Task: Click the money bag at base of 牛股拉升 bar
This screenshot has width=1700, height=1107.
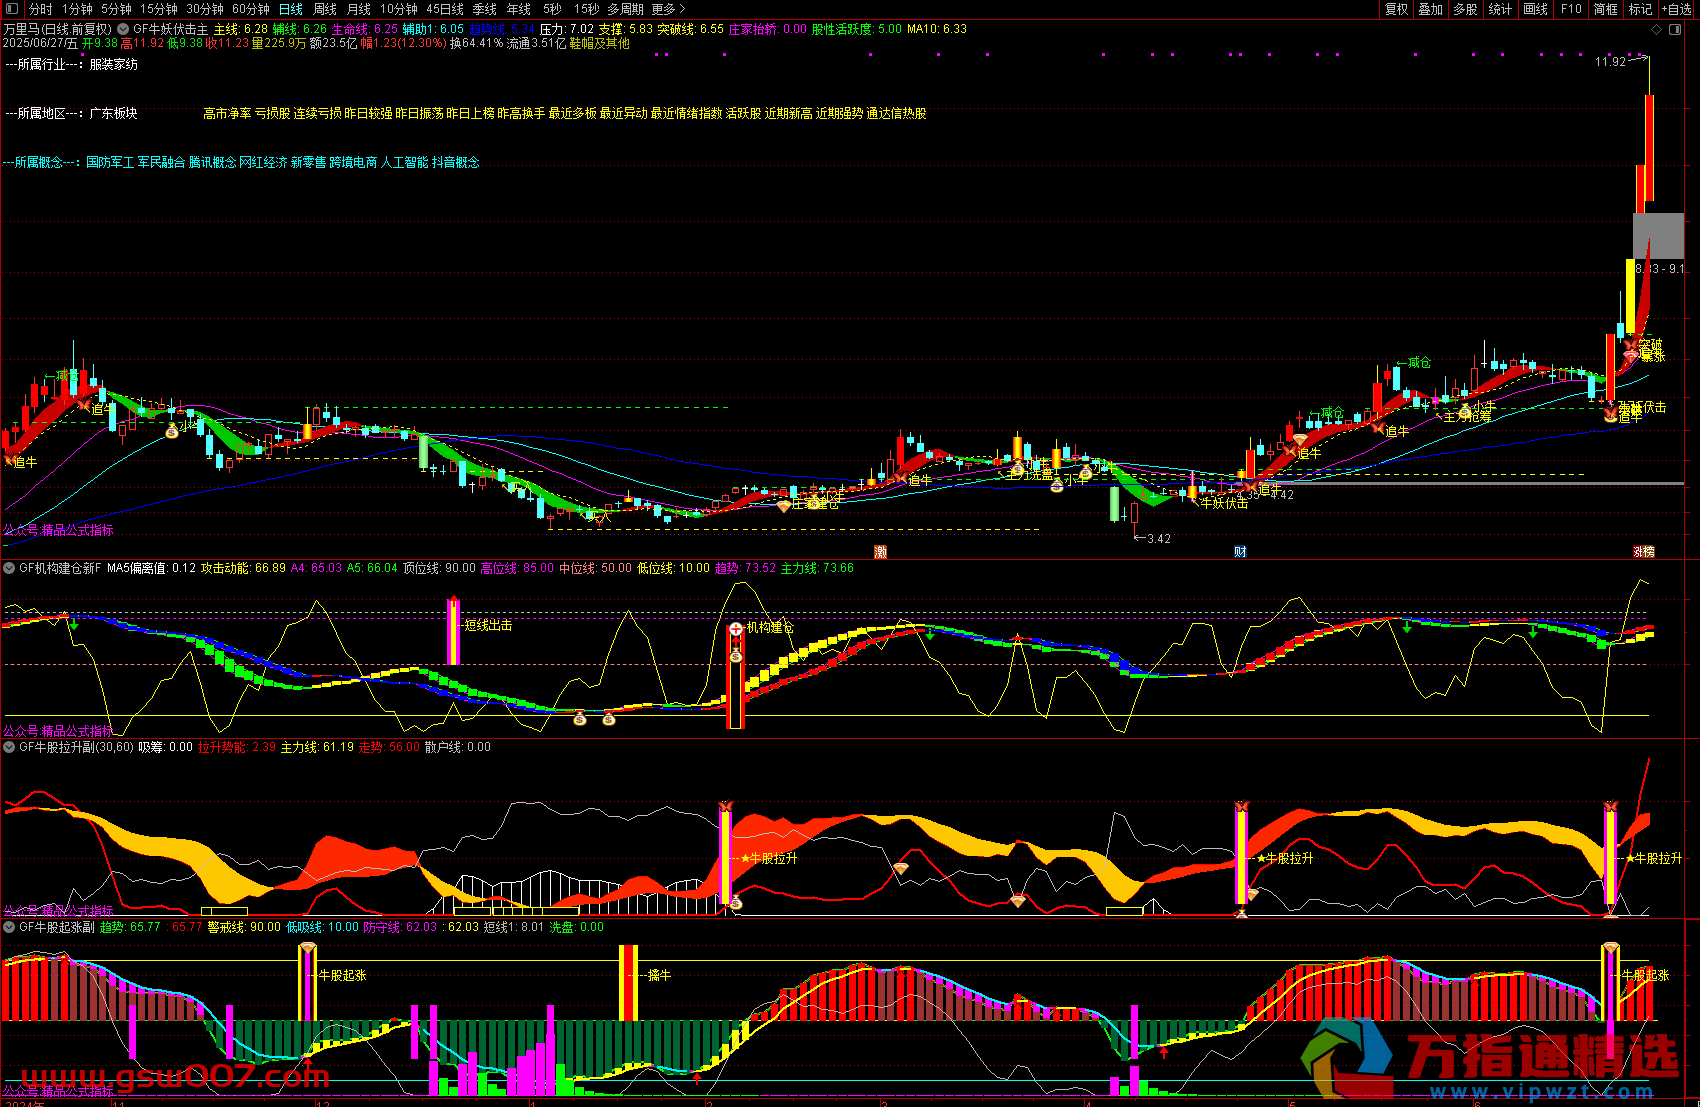Action: point(736,904)
